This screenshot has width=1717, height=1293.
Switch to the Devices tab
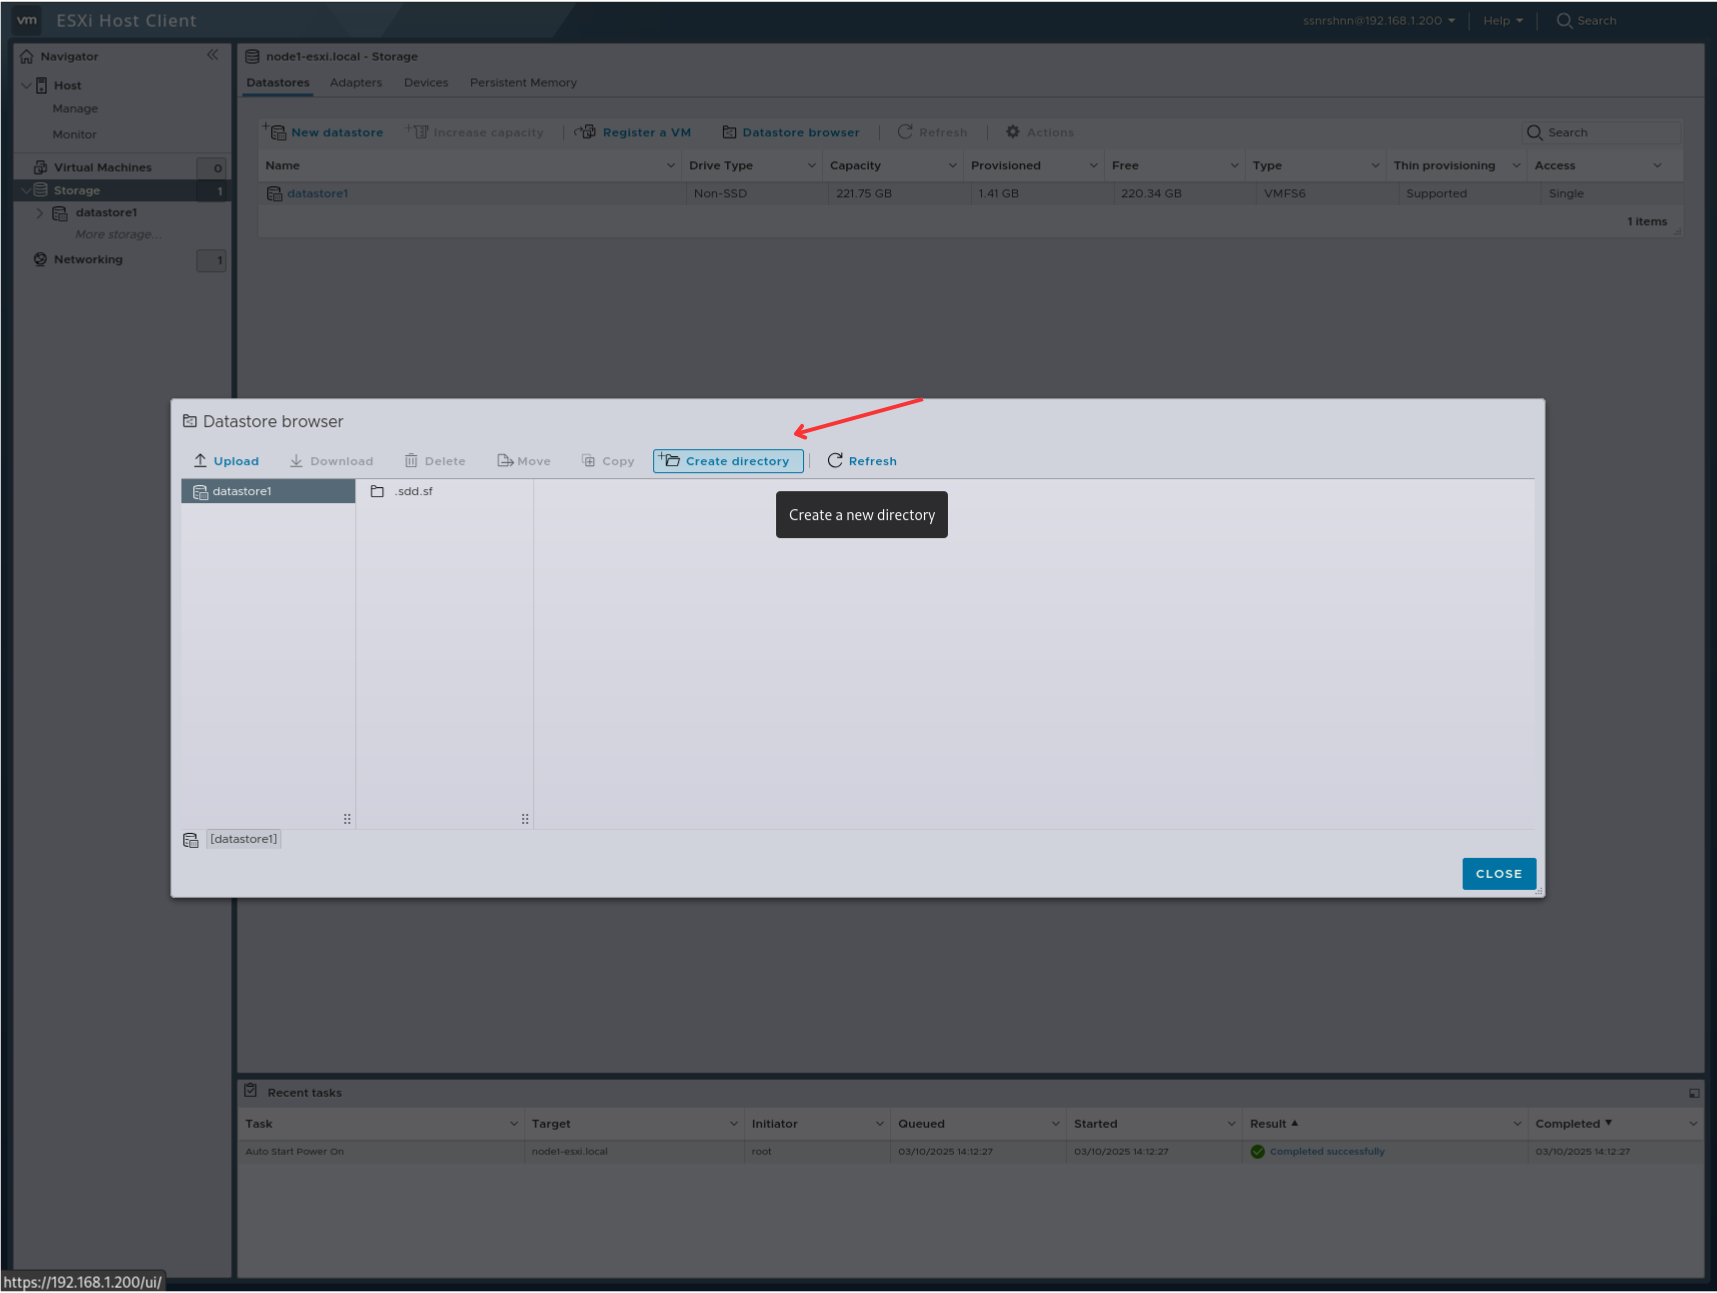pyautogui.click(x=426, y=82)
